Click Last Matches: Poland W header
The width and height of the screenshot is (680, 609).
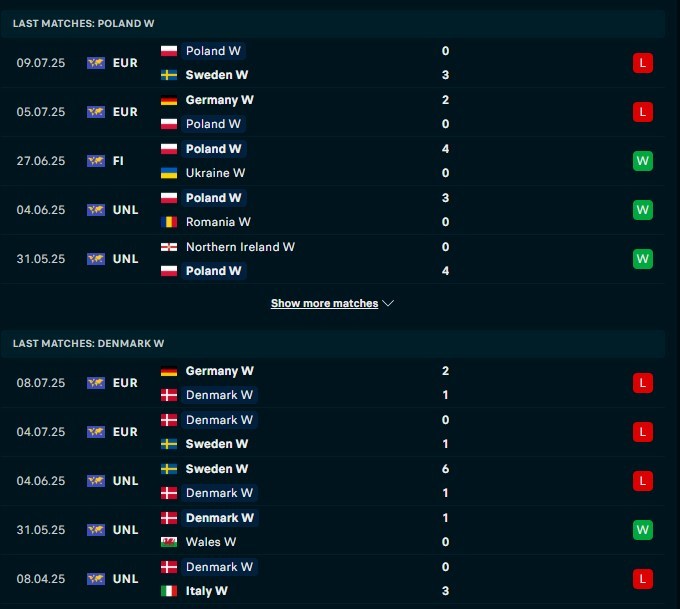click(x=84, y=23)
